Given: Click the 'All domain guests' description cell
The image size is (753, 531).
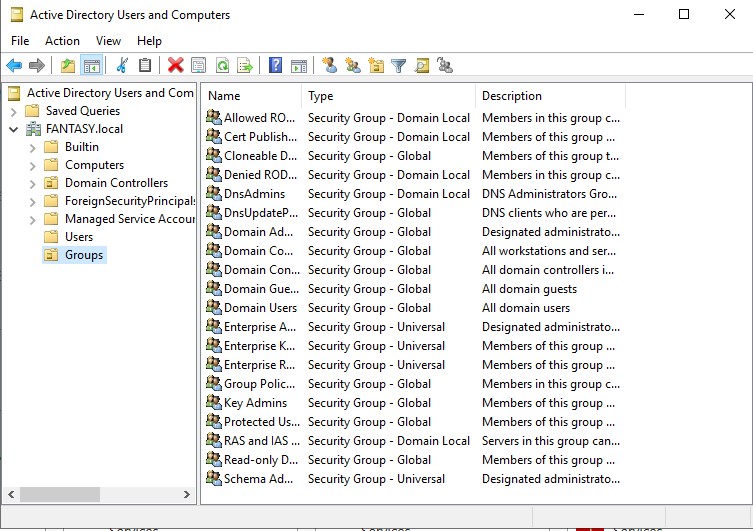Looking at the screenshot, I should click(x=529, y=289).
